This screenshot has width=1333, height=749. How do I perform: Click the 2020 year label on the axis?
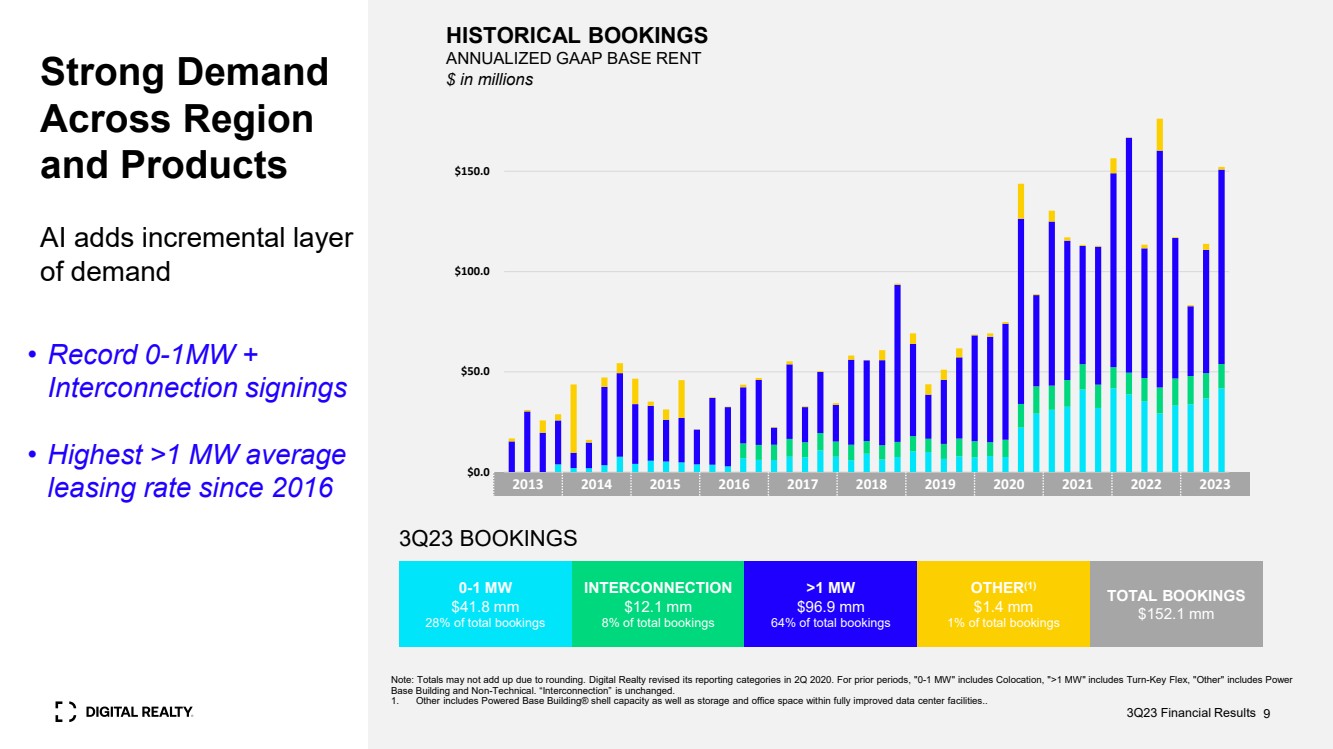click(1008, 484)
